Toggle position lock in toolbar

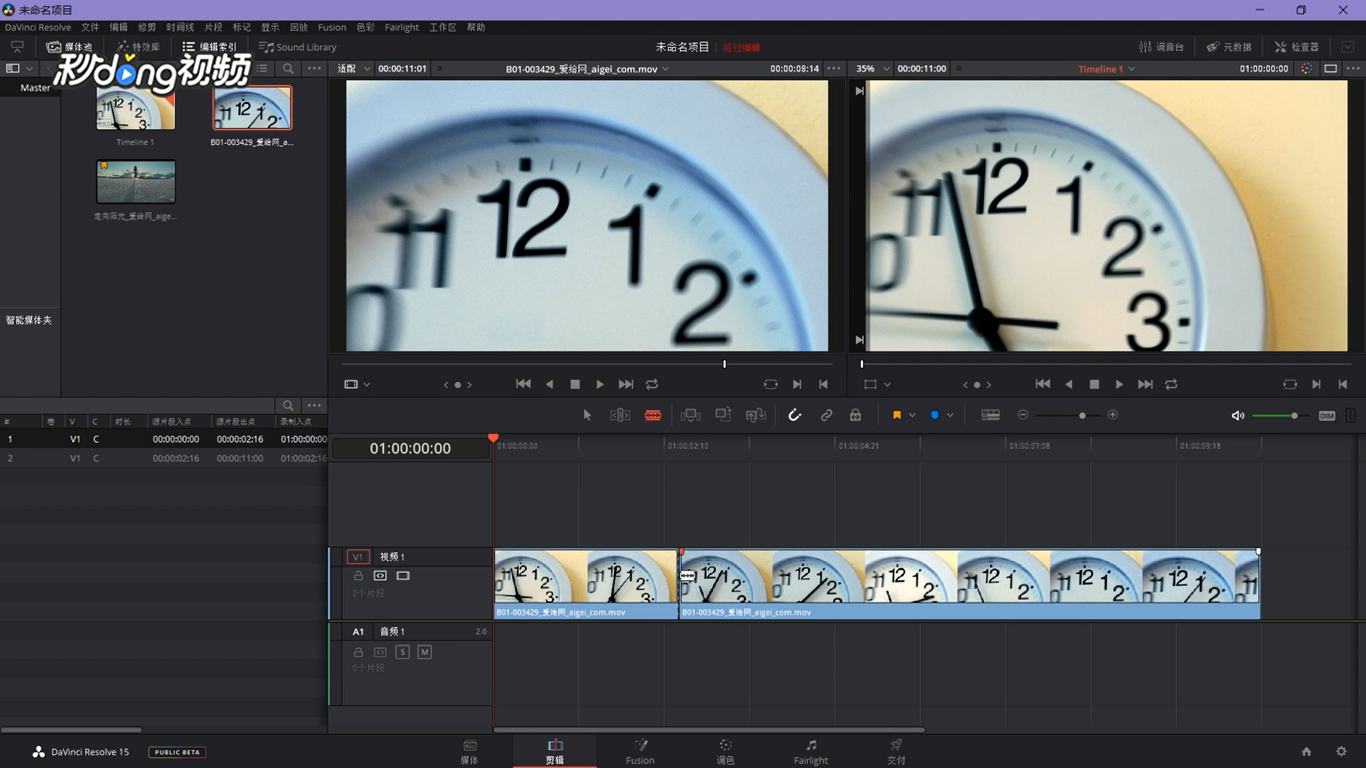[855, 415]
